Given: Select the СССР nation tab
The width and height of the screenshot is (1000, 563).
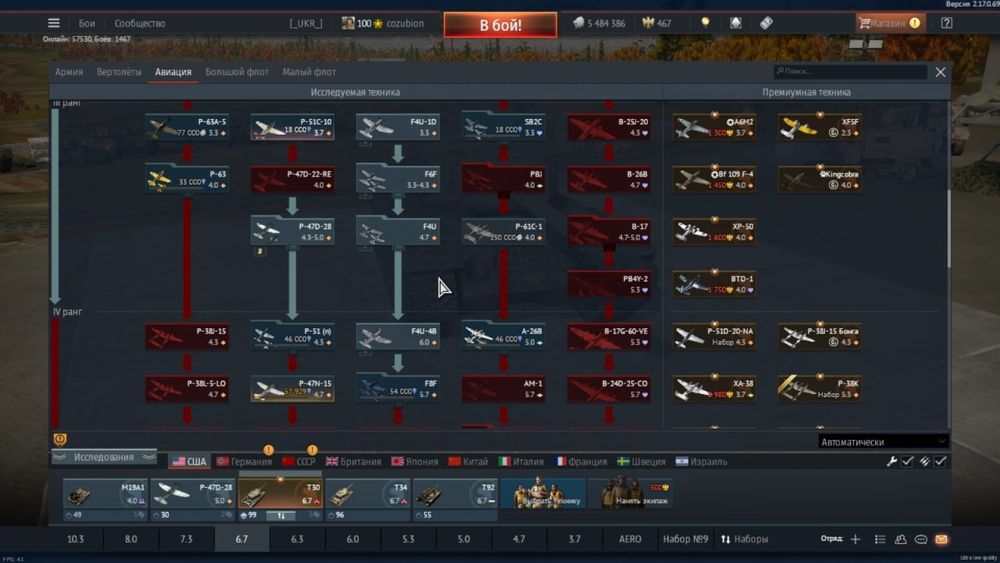Looking at the screenshot, I should tap(299, 461).
